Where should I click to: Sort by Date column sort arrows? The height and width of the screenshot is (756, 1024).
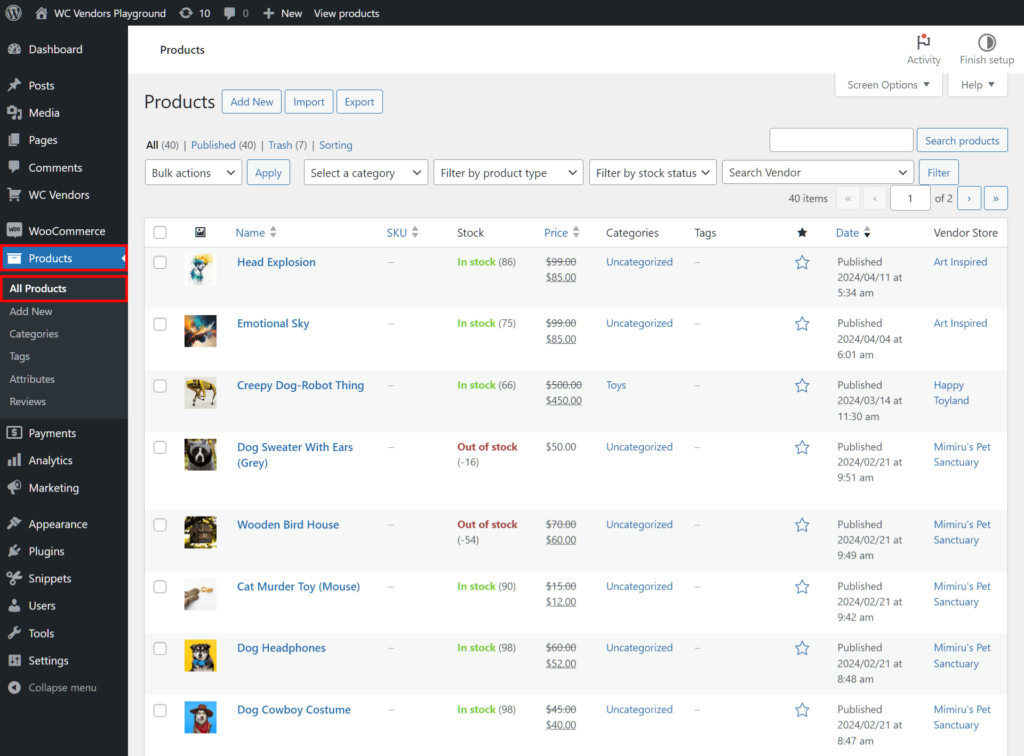[x=867, y=232]
